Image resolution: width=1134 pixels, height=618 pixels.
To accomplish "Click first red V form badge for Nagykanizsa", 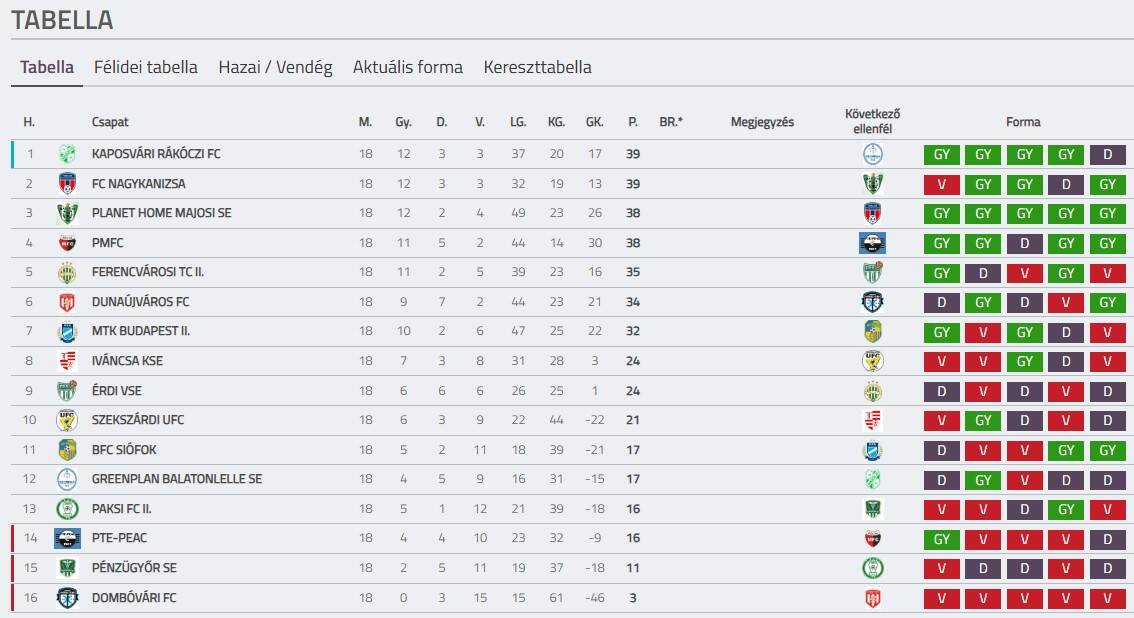I will pos(942,184).
